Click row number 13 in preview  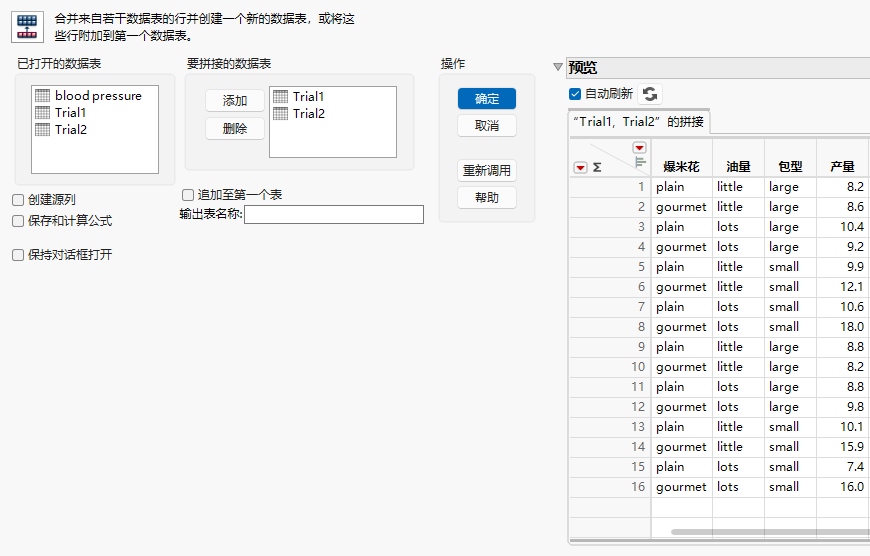(x=610, y=427)
